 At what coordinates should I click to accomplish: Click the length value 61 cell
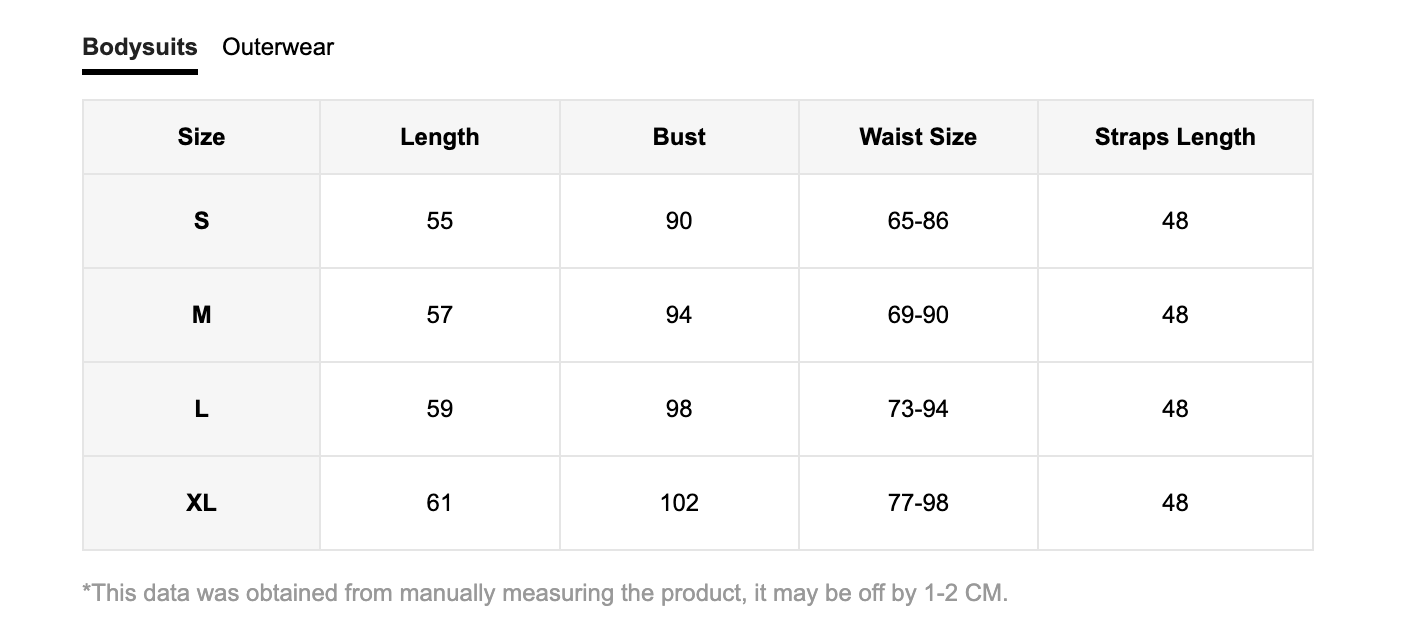pos(440,503)
